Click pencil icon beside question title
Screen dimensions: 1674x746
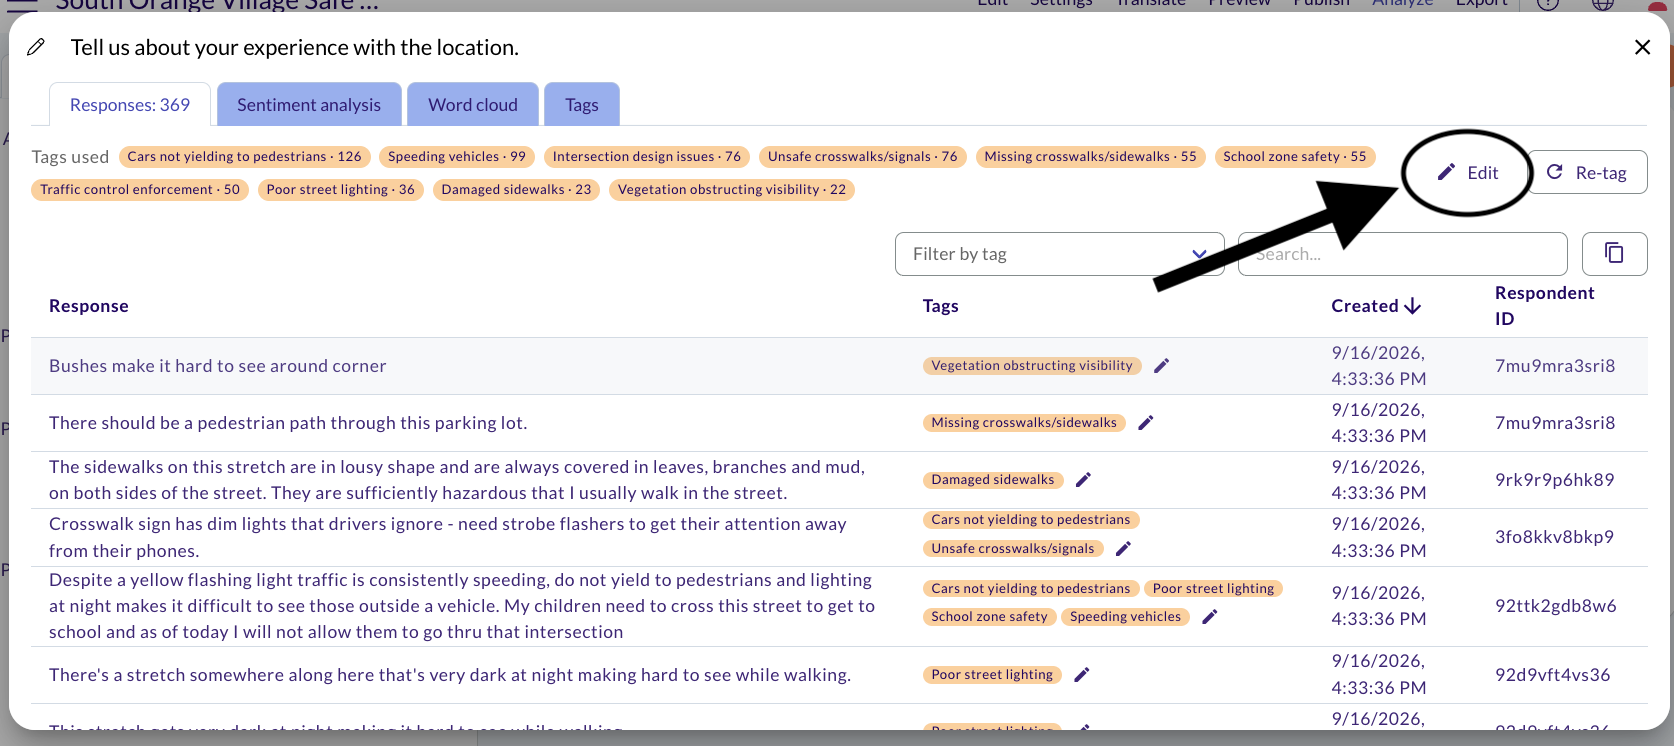click(x=36, y=47)
